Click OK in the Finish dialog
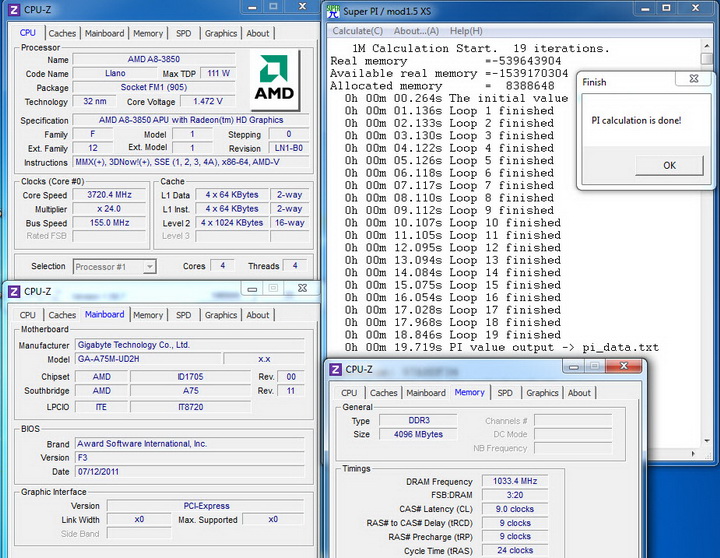This screenshot has width=720, height=558. point(669,165)
